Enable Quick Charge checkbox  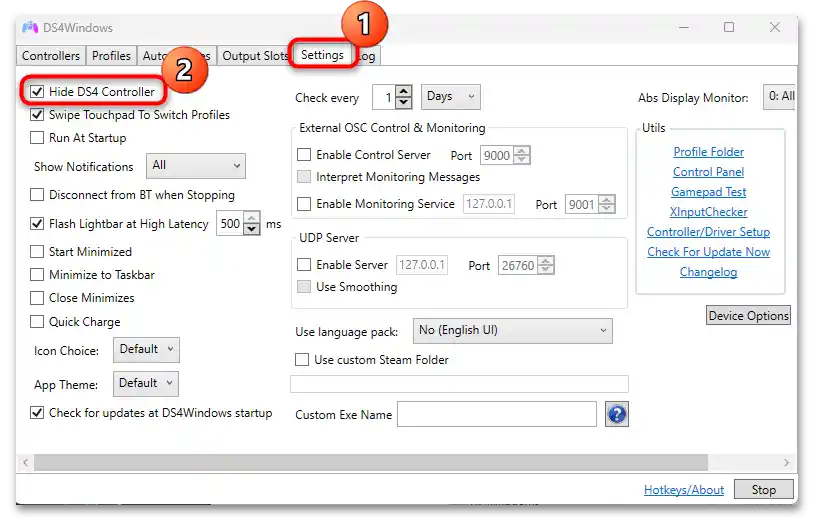[37, 322]
